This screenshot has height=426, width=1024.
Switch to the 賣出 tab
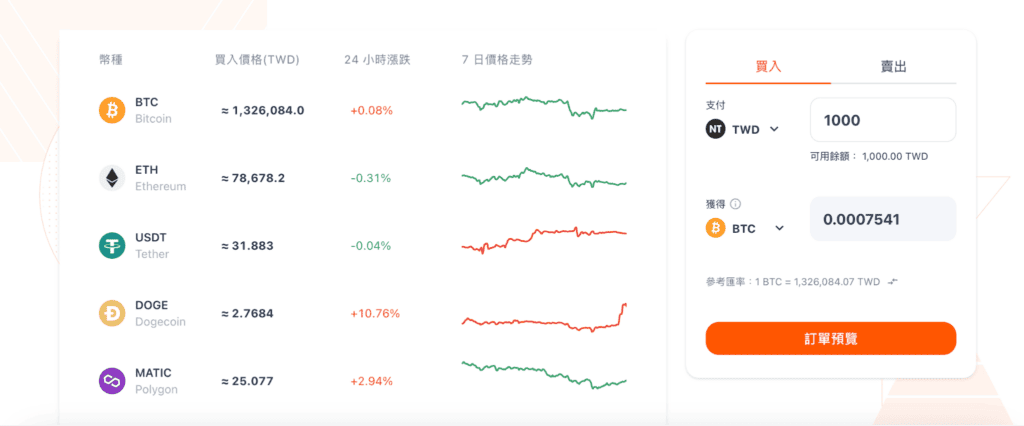point(893,67)
